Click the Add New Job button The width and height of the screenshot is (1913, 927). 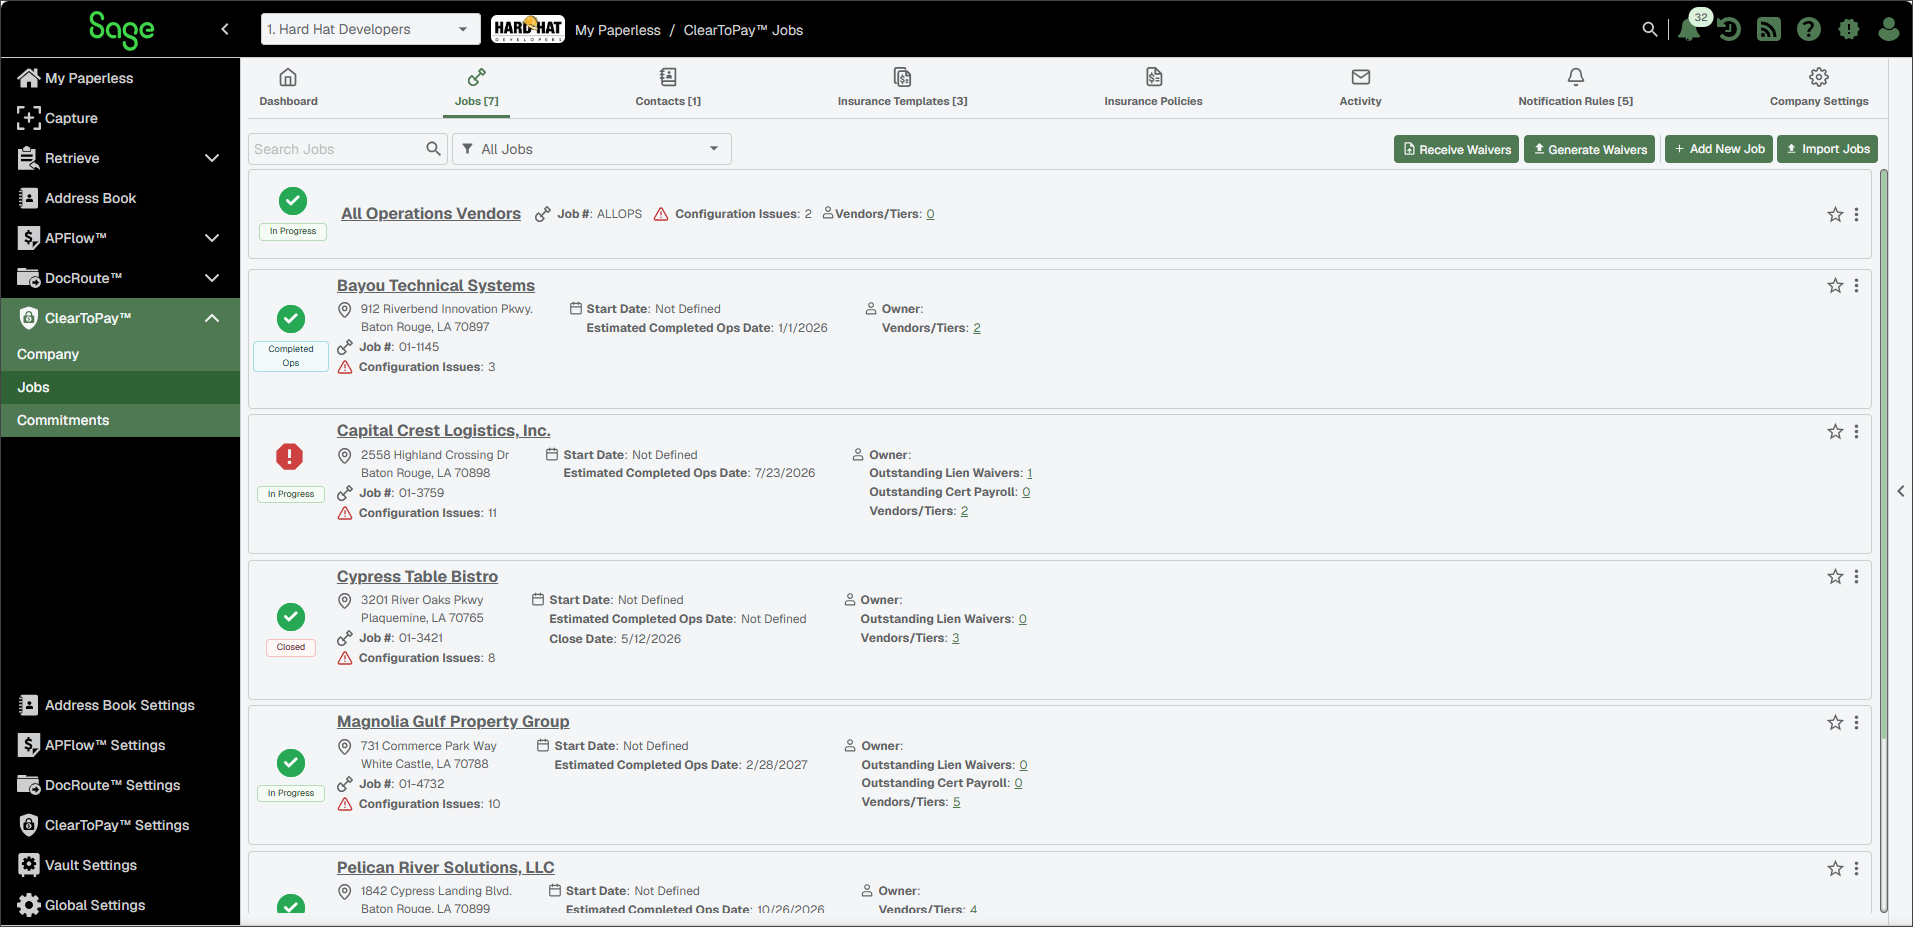pyautogui.click(x=1719, y=149)
